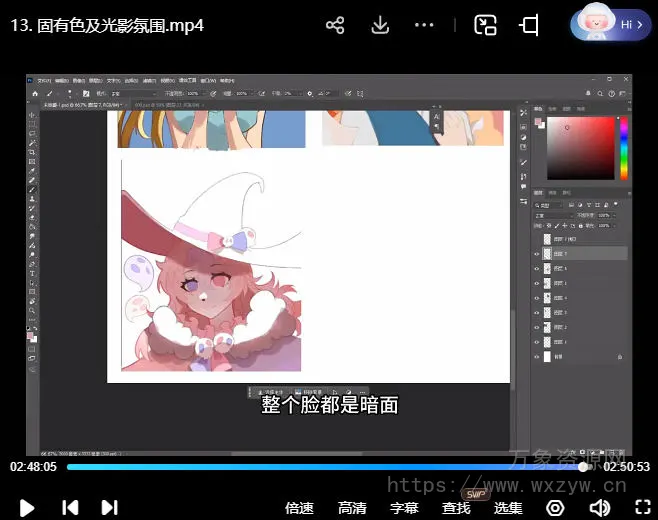Mute the video volume
Screen dimensions: 658x520
click(599, 508)
